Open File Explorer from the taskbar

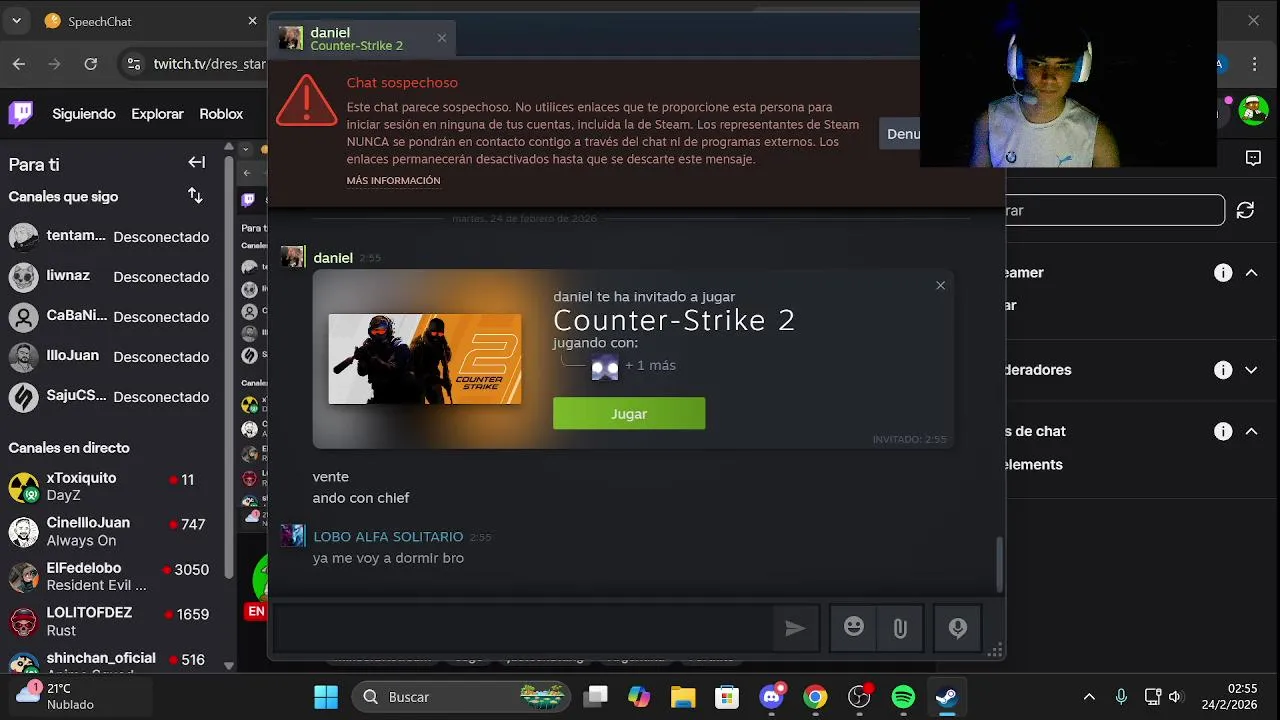tap(683, 697)
